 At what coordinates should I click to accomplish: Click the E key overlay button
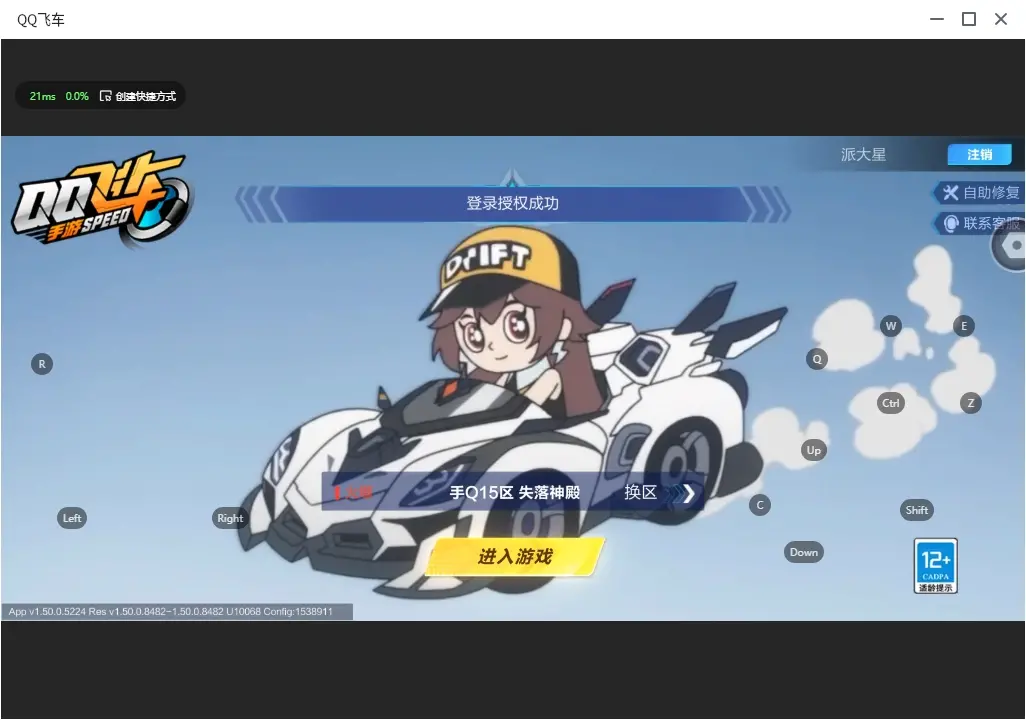tap(964, 326)
